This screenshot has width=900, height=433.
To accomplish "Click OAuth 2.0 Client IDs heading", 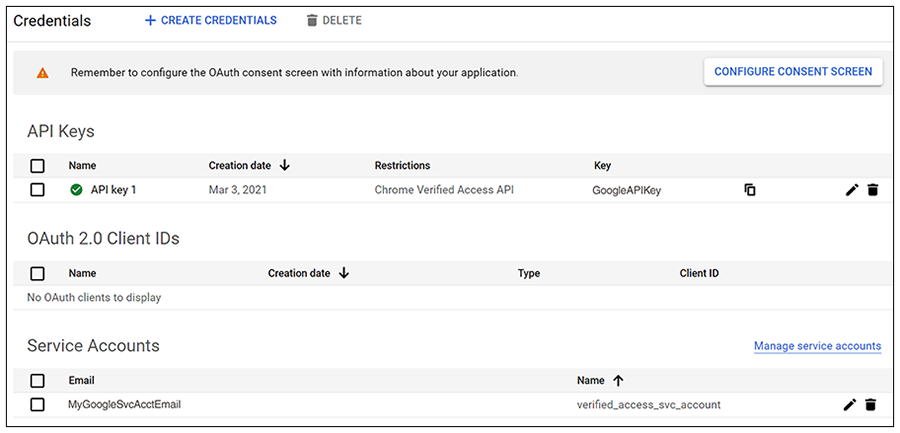I will pyautogui.click(x=103, y=238).
